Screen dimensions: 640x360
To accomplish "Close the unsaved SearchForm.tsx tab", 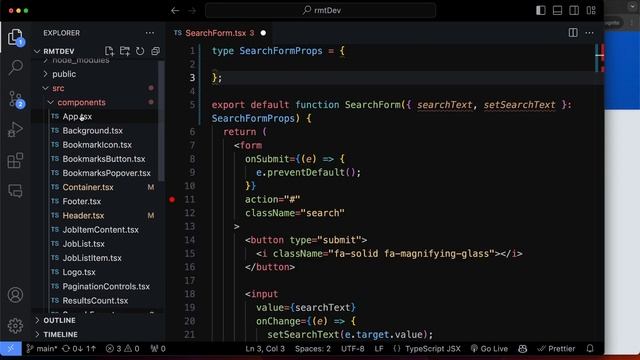I will [x=263, y=33].
